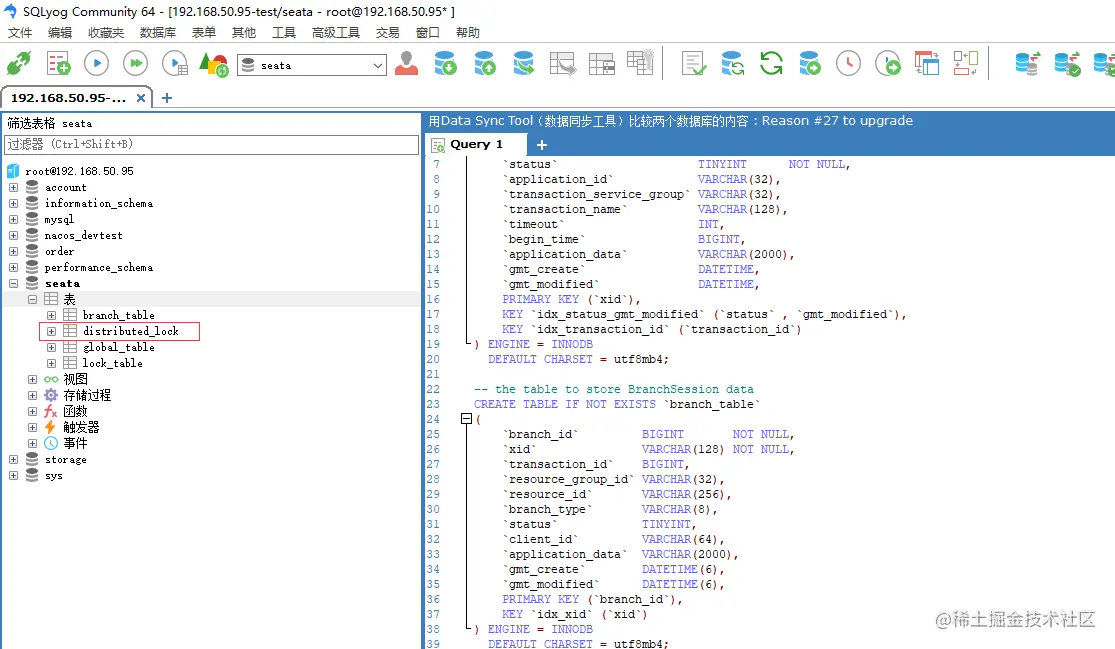Click database icon with green checkmark
The image size is (1115, 649).
coord(1067,64)
